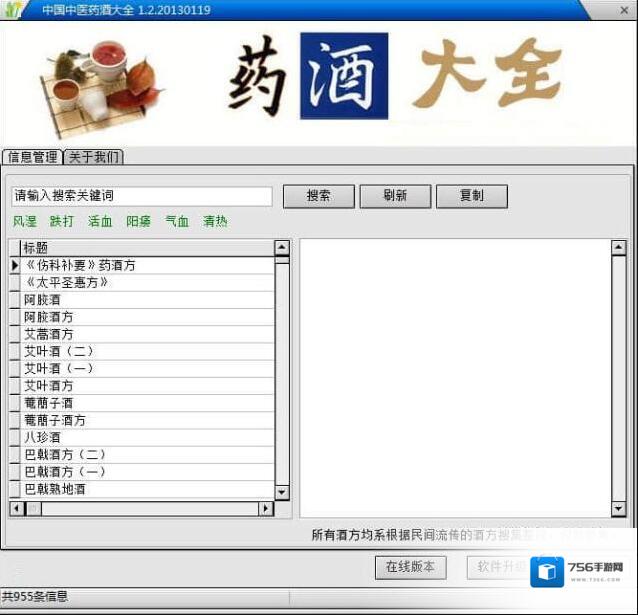Select the 八珍酒 list entry
This screenshot has width=638, height=615.
tap(42, 437)
